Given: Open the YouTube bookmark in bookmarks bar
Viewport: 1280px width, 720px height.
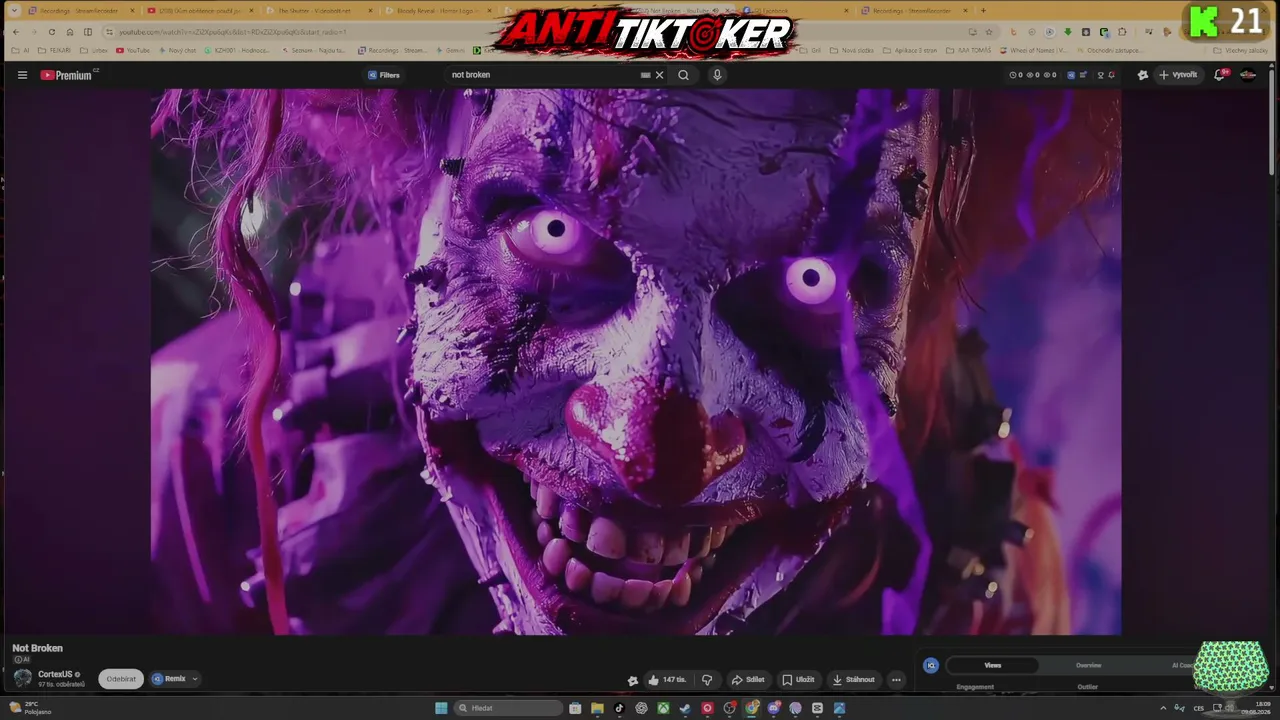Looking at the screenshot, I should 133,50.
